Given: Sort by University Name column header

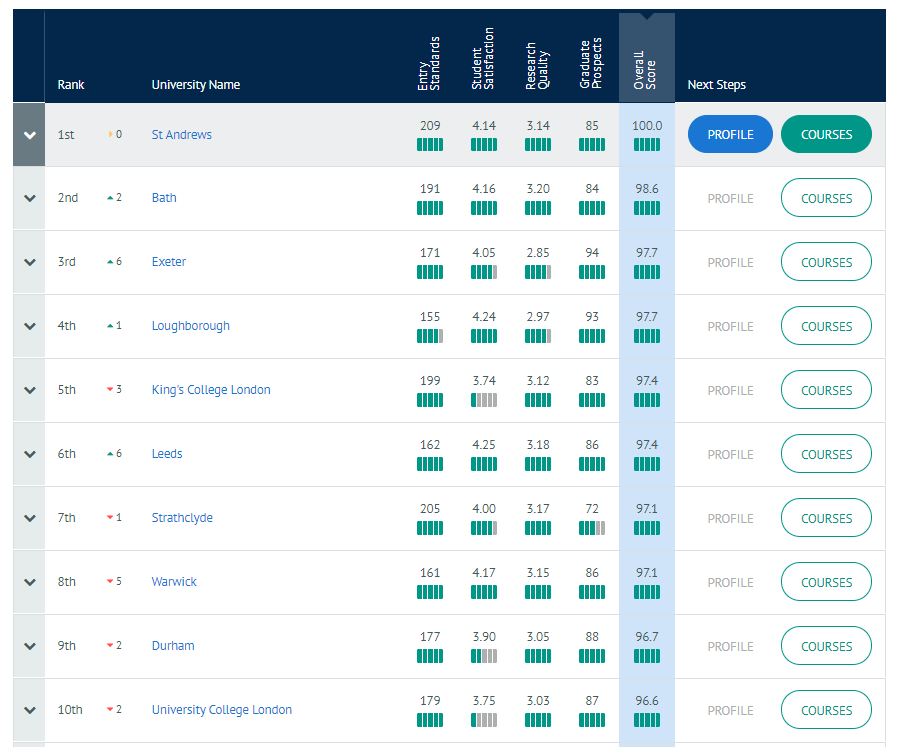Looking at the screenshot, I should 195,85.
